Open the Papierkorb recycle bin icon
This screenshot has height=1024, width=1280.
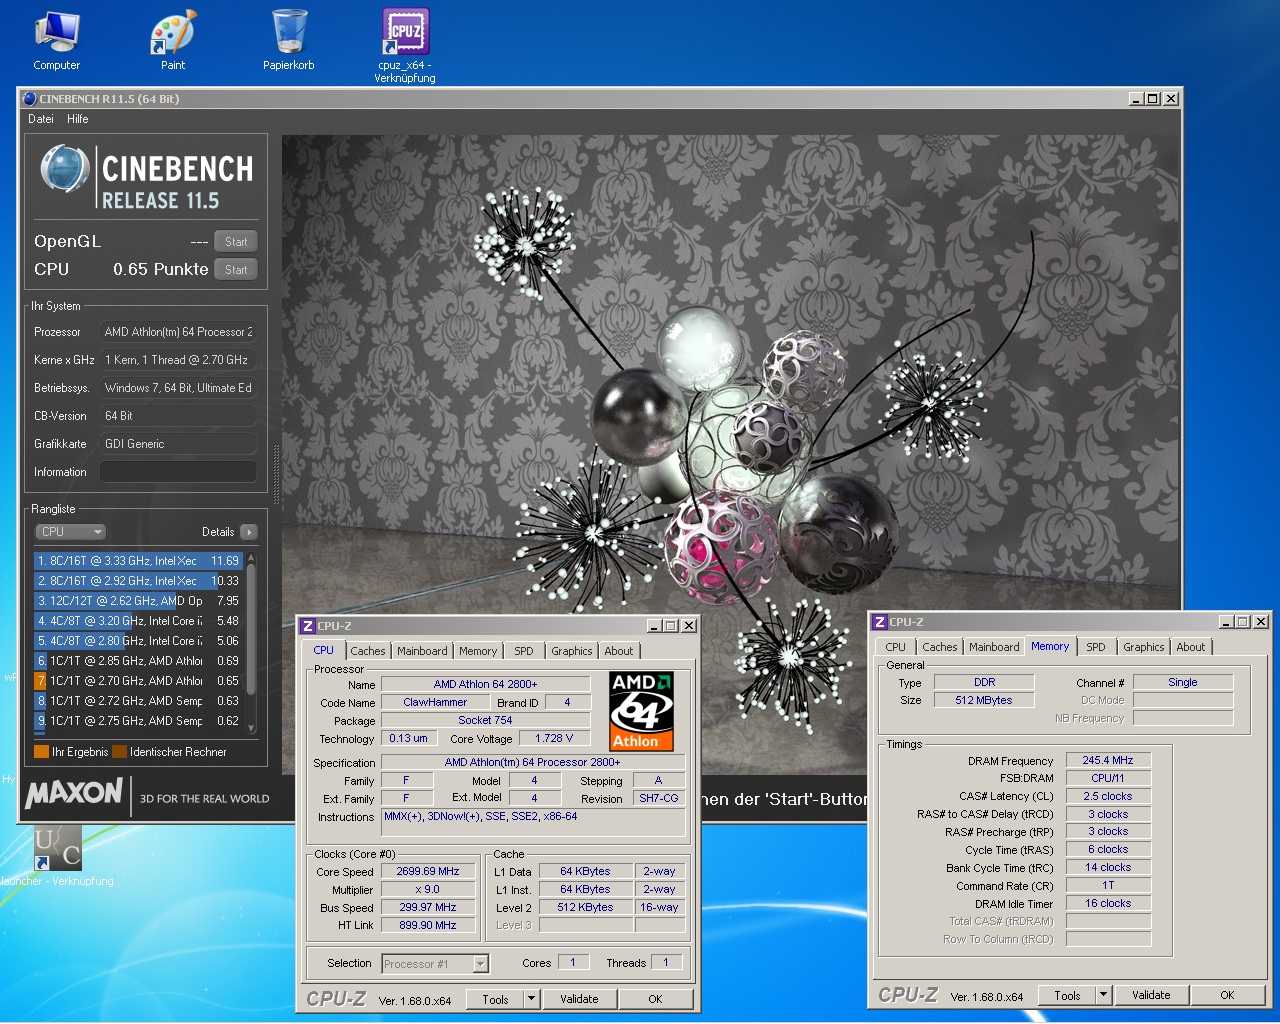[289, 40]
